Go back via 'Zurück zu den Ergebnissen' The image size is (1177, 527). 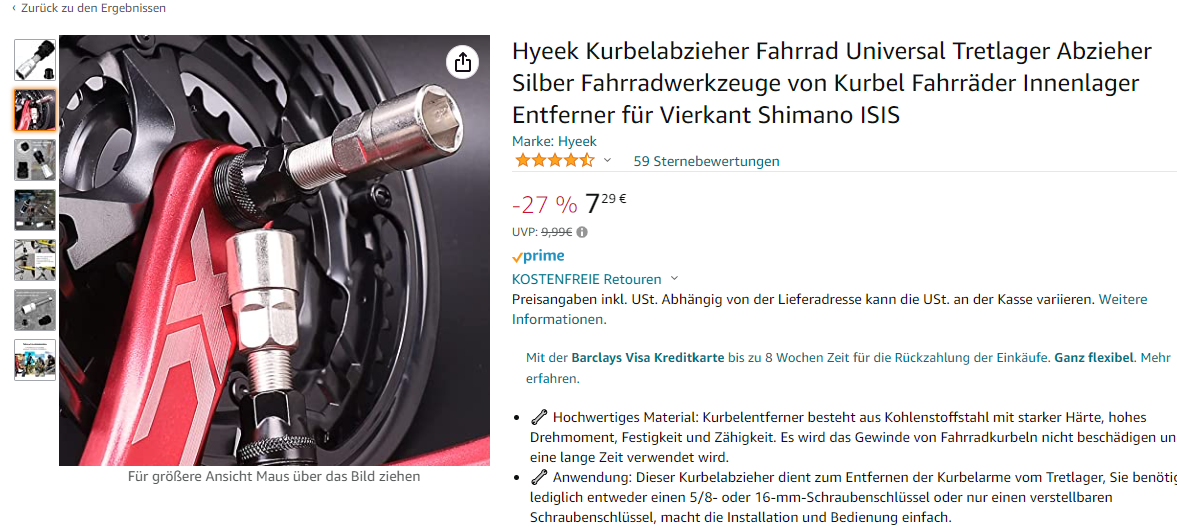[x=89, y=8]
